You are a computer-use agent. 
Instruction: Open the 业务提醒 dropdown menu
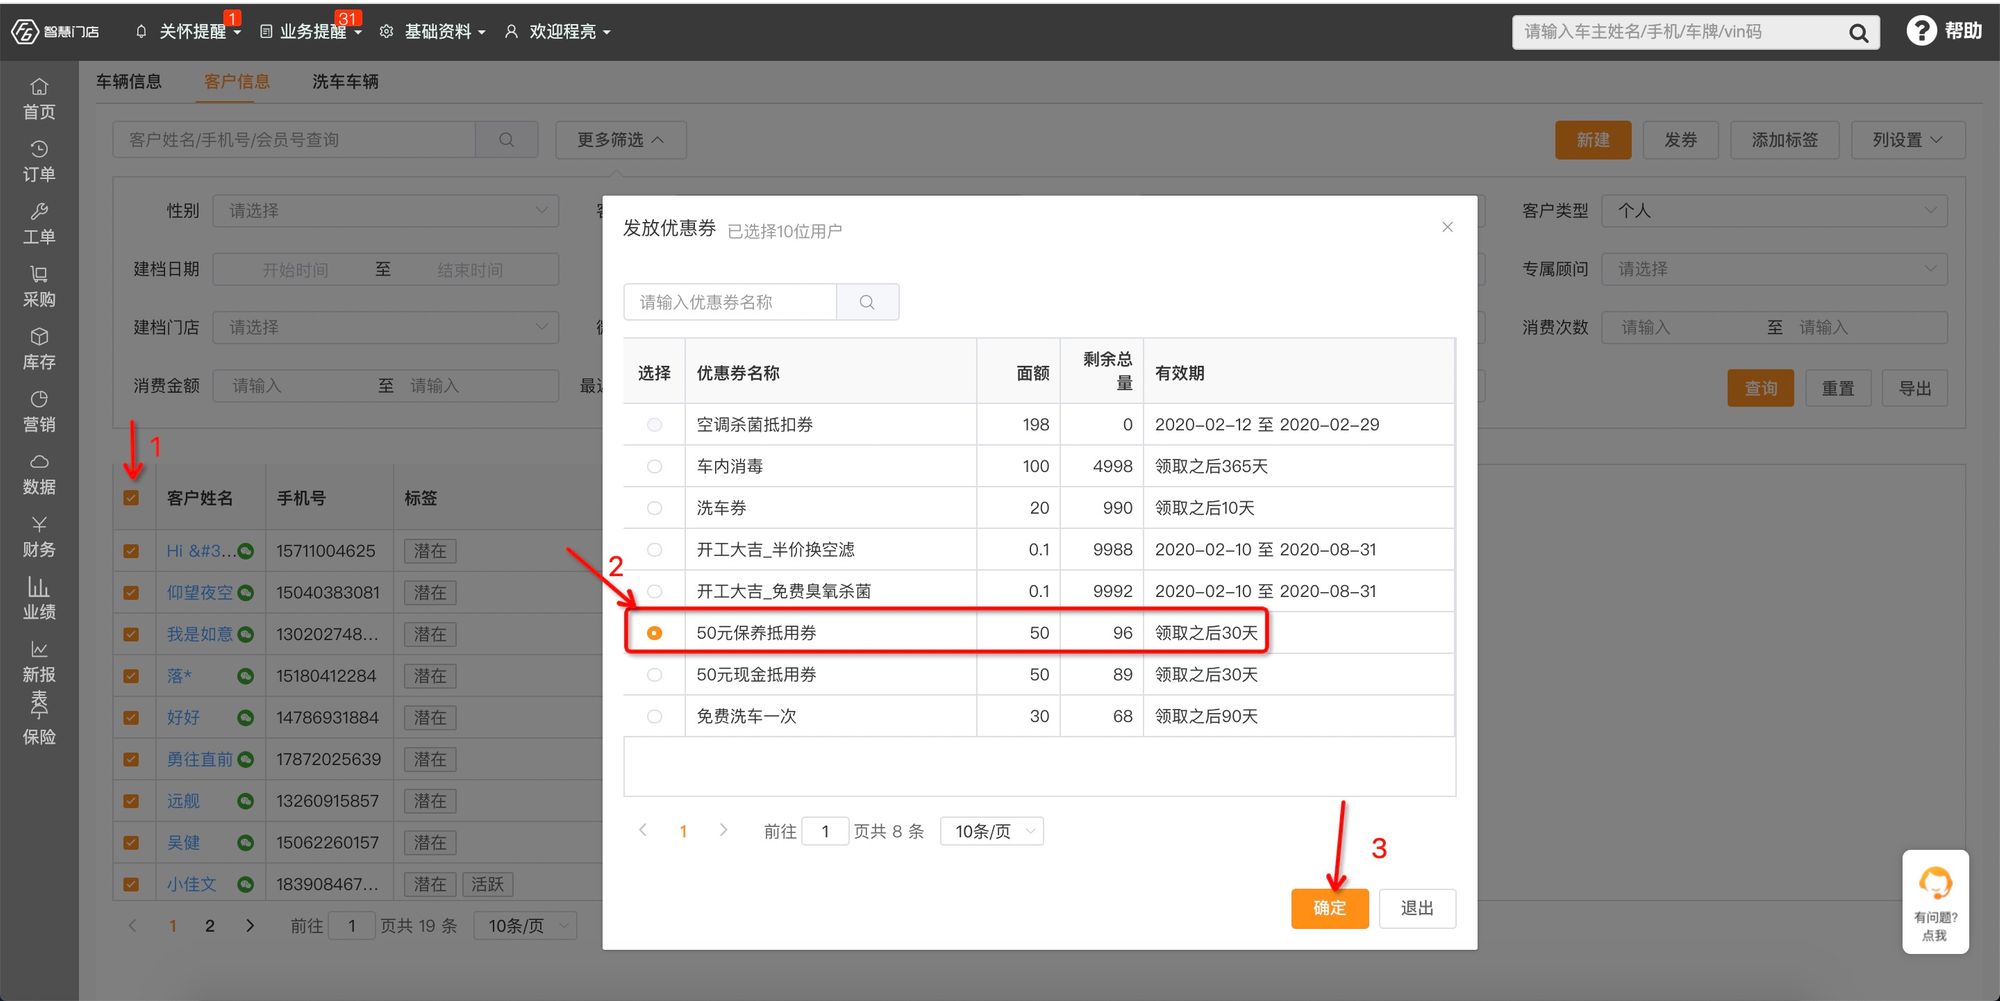311,31
